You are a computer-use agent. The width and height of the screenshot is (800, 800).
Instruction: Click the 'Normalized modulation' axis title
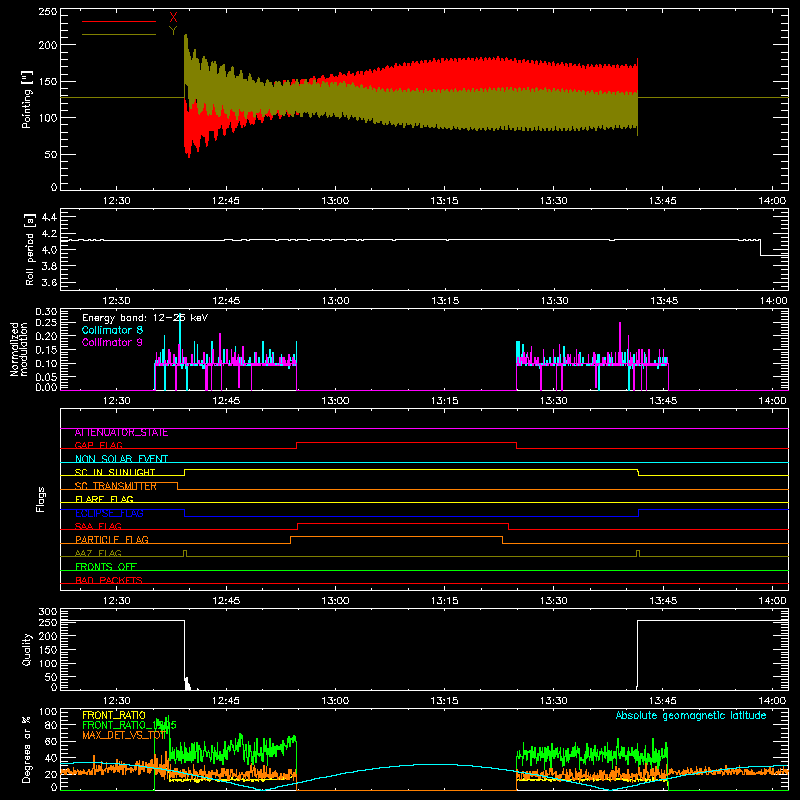(19, 349)
